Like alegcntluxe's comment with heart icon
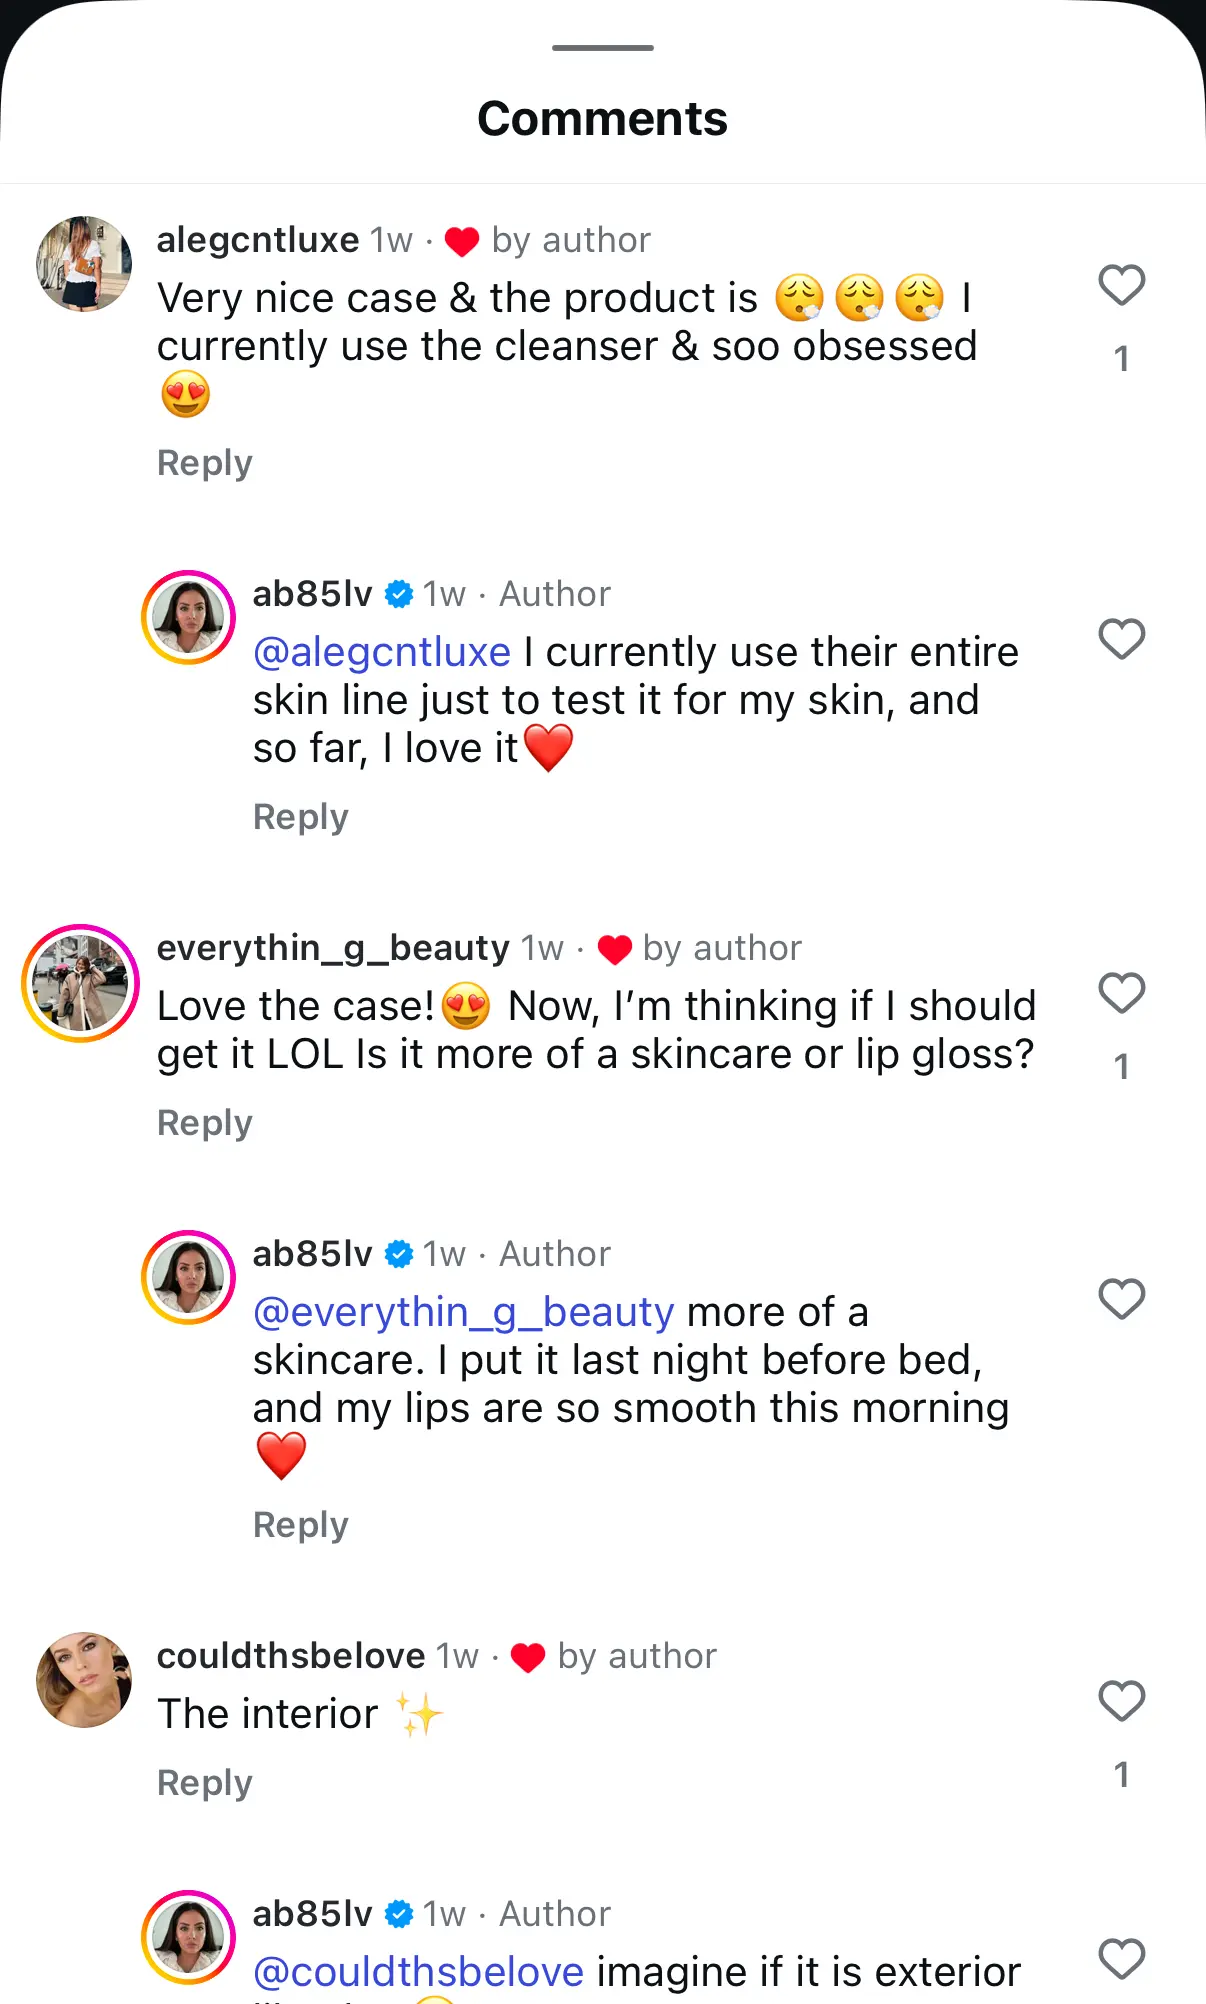 (1121, 285)
